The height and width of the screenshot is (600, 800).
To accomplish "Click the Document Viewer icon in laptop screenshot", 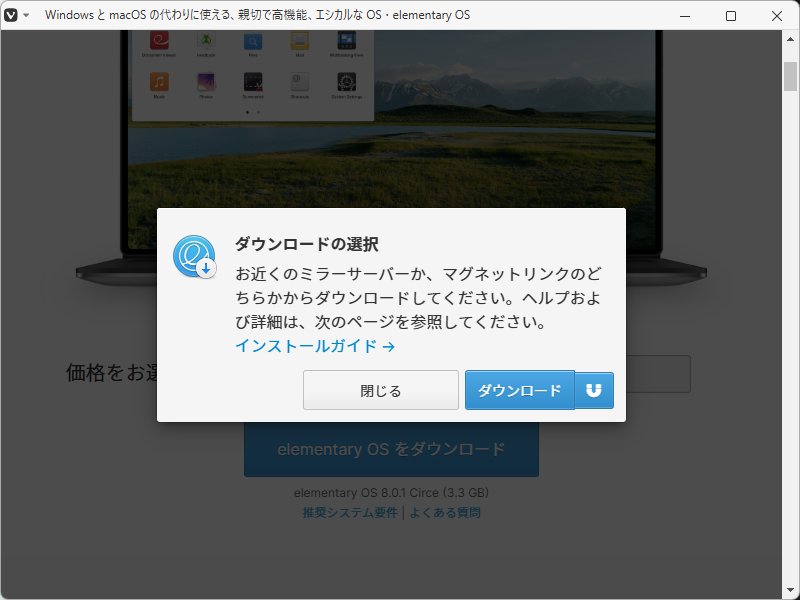I will (159, 40).
